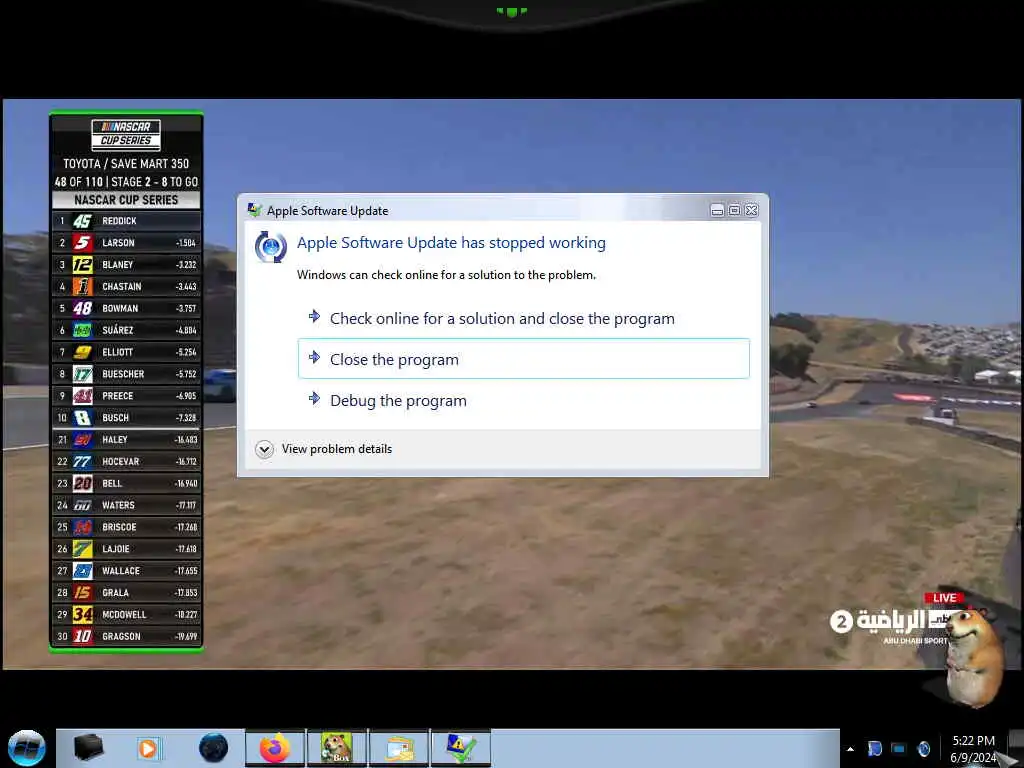Click the Apple Software Update tray icon

click(x=923, y=748)
